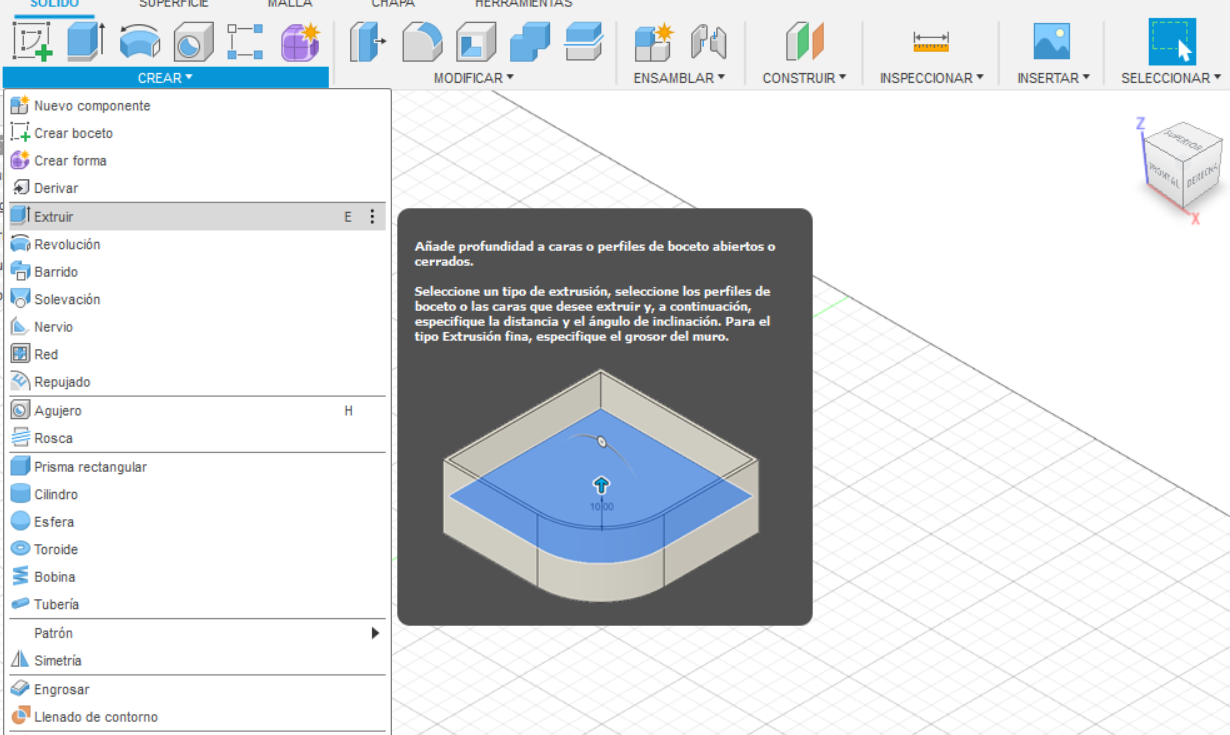Choose Prisma rectangular menu entry
Viewport: 1230px width, 735px height.
[x=197, y=467]
